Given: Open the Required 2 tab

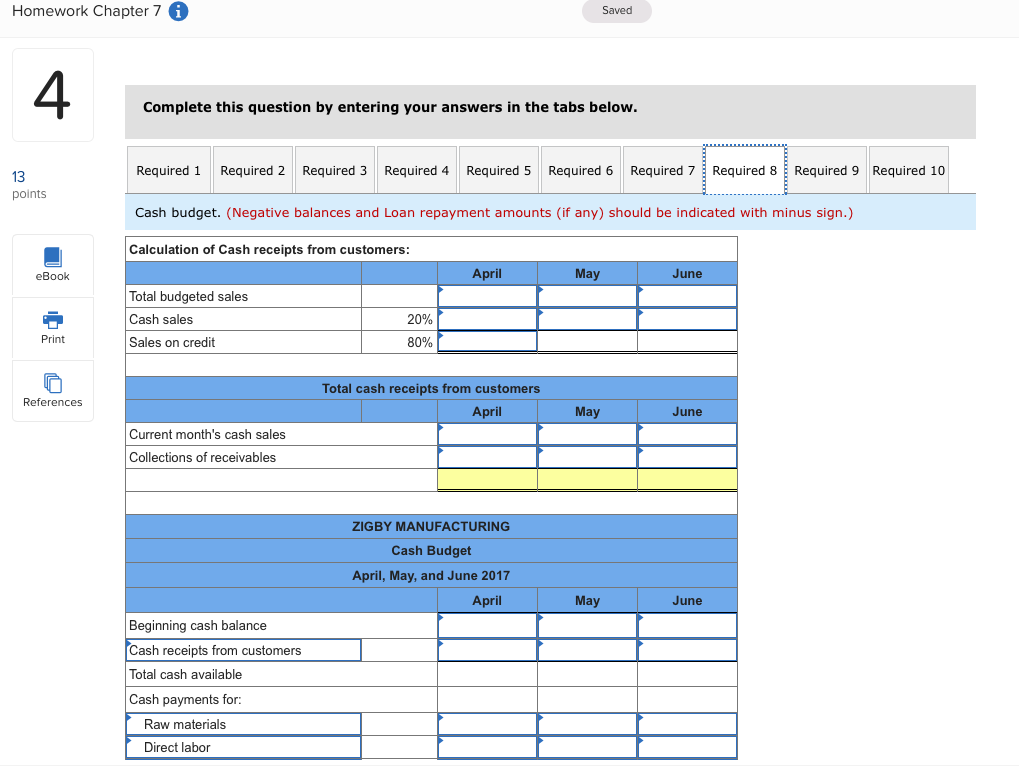Looking at the screenshot, I should tap(253, 170).
